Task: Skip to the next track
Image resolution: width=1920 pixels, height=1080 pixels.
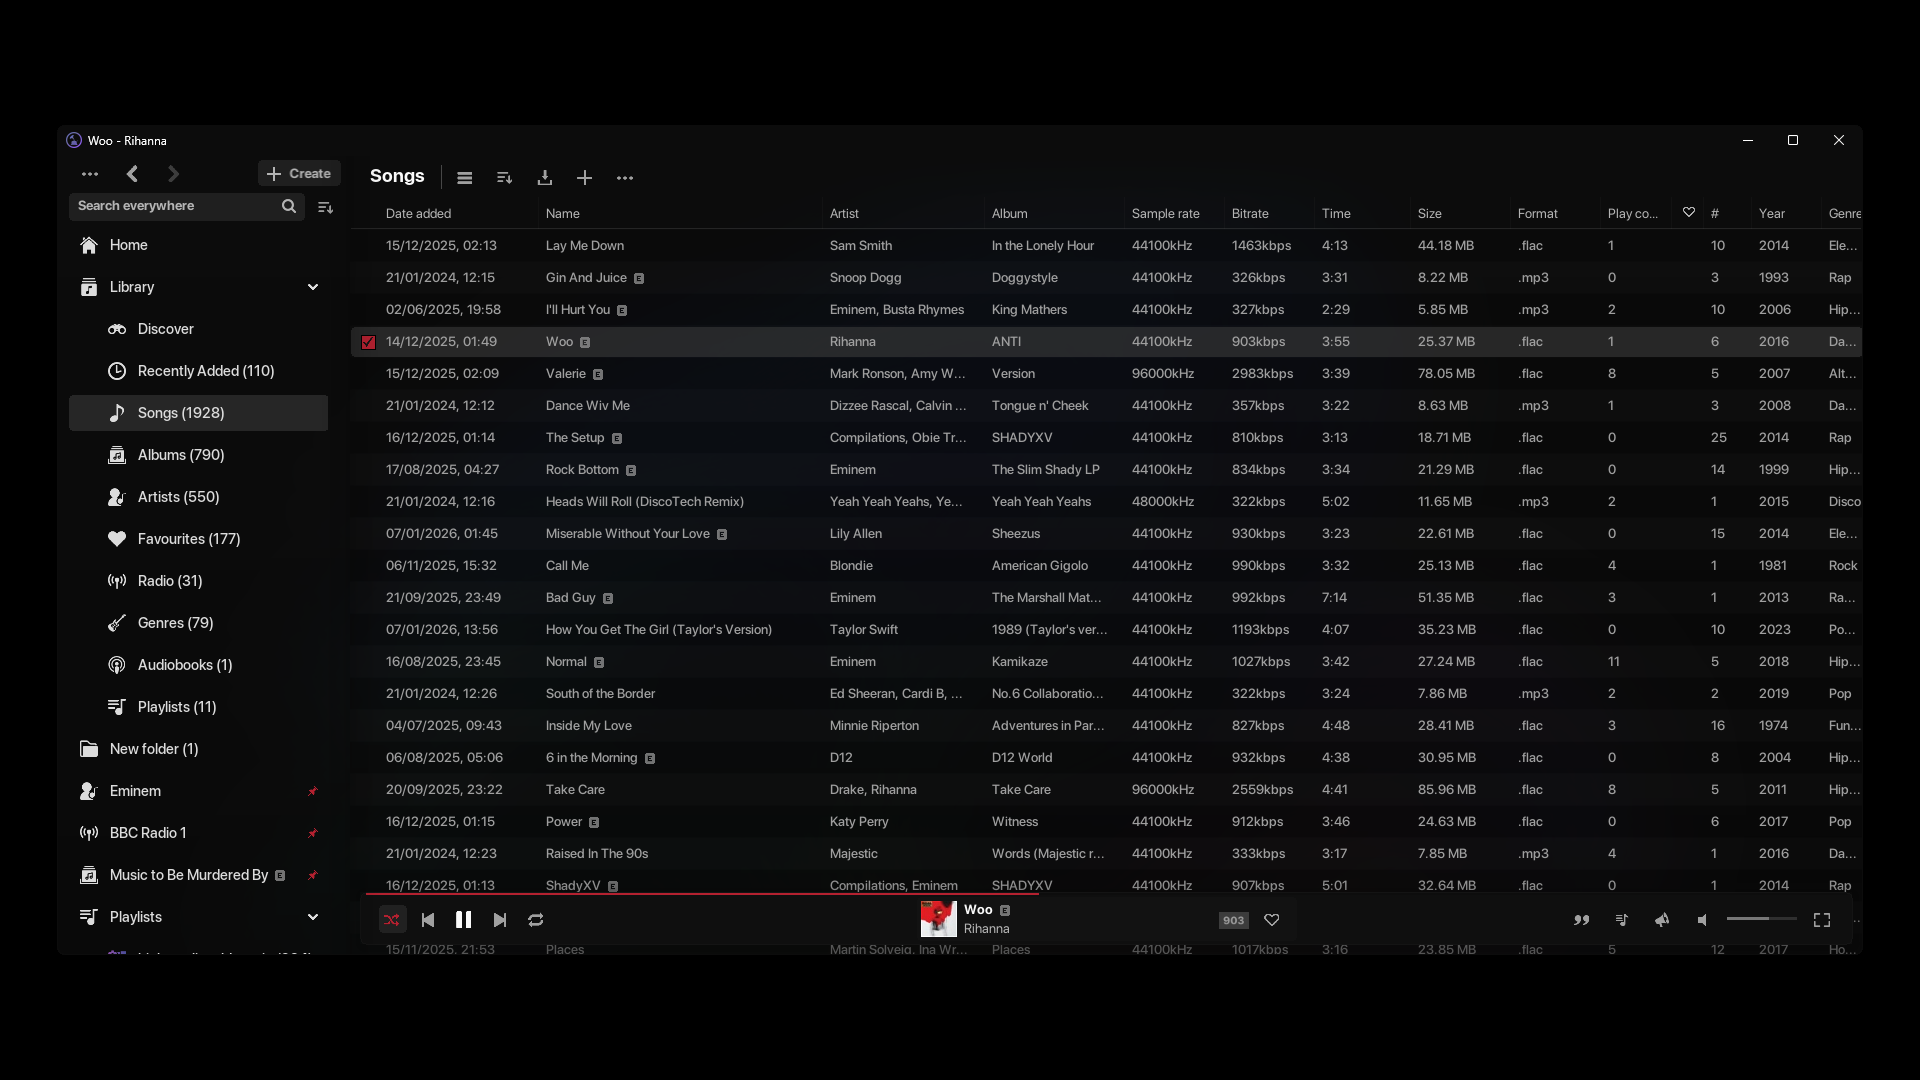Action: pyautogui.click(x=500, y=920)
